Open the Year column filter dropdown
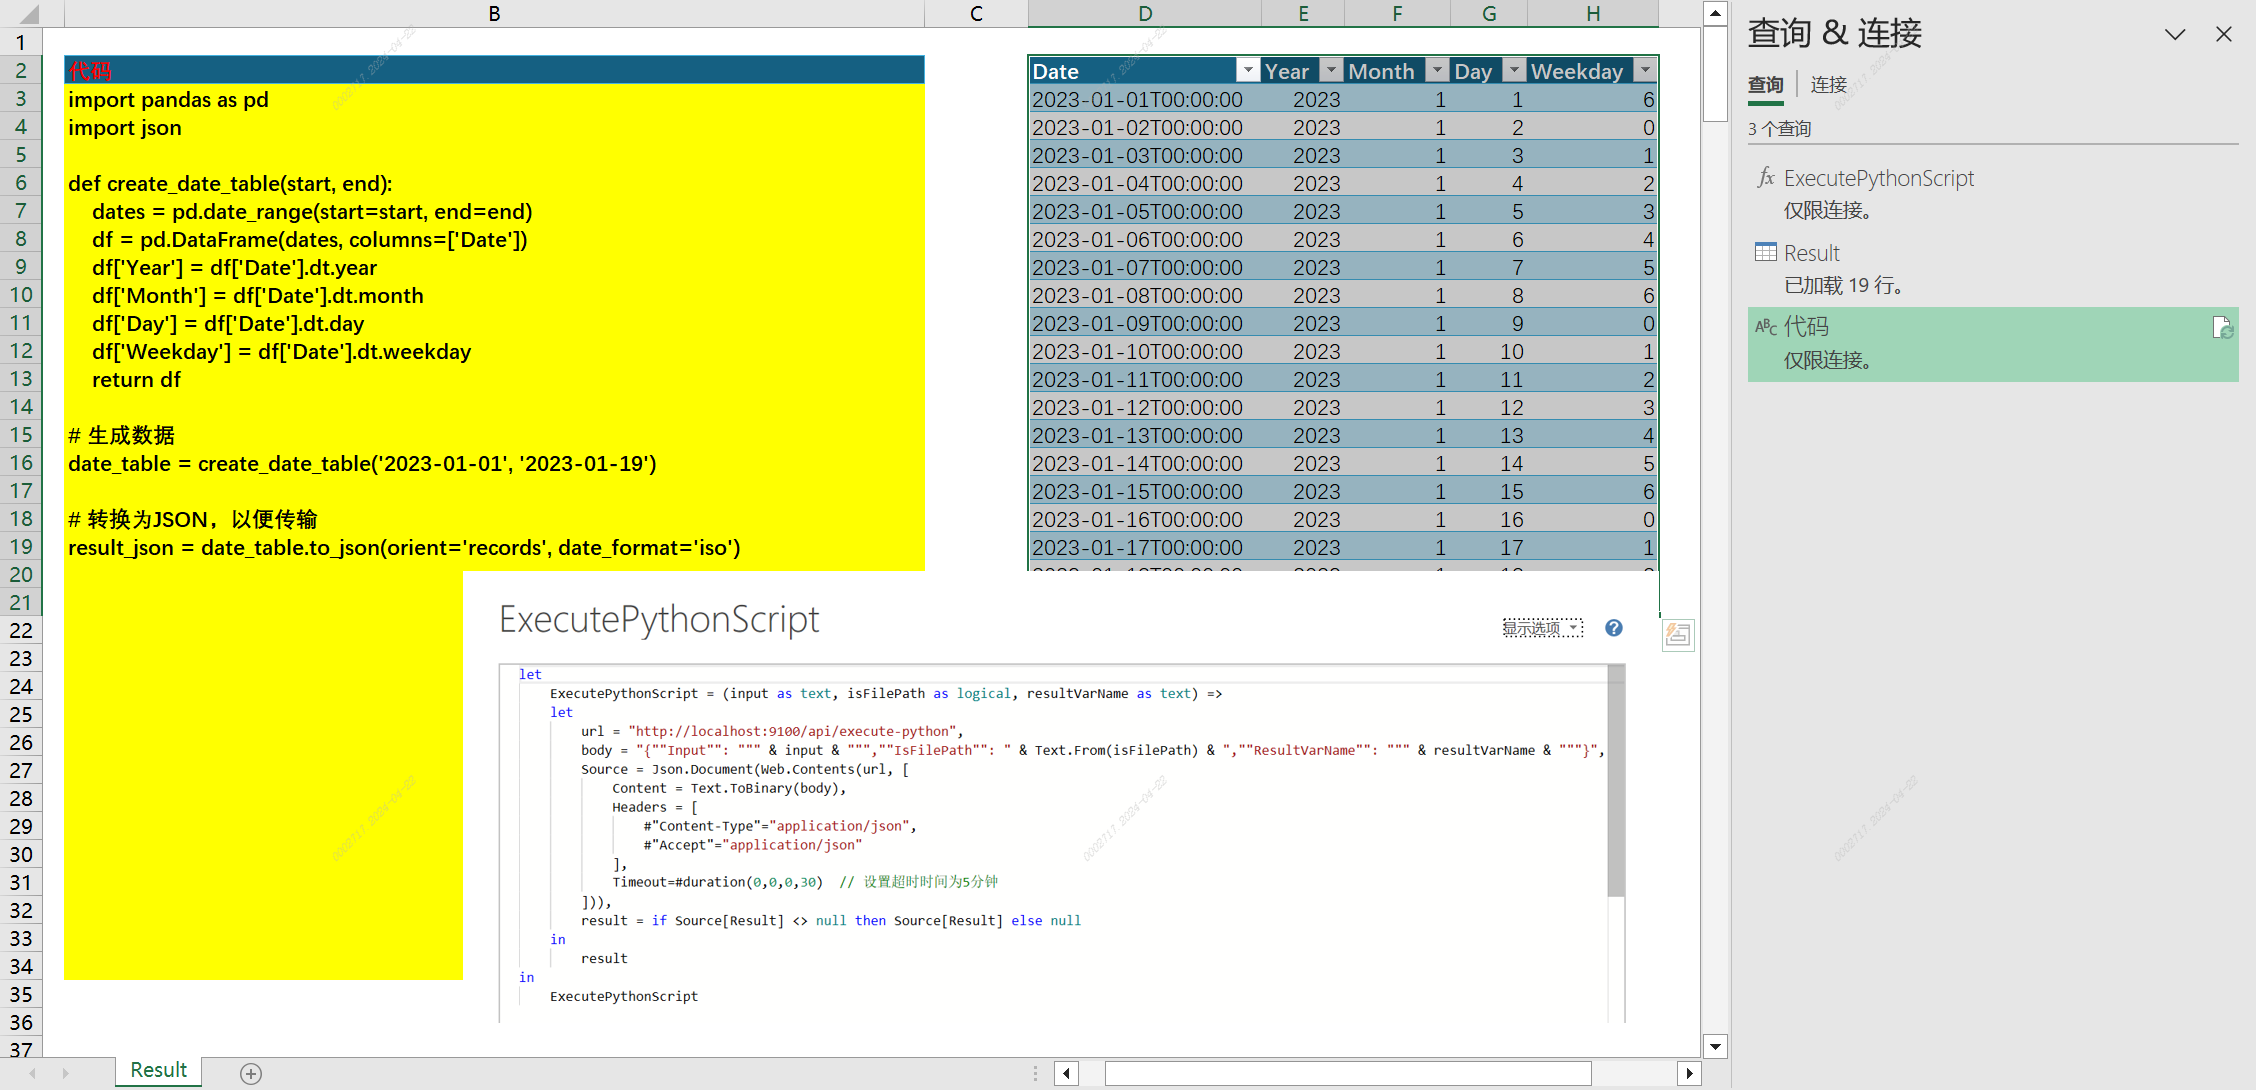 tap(1330, 70)
